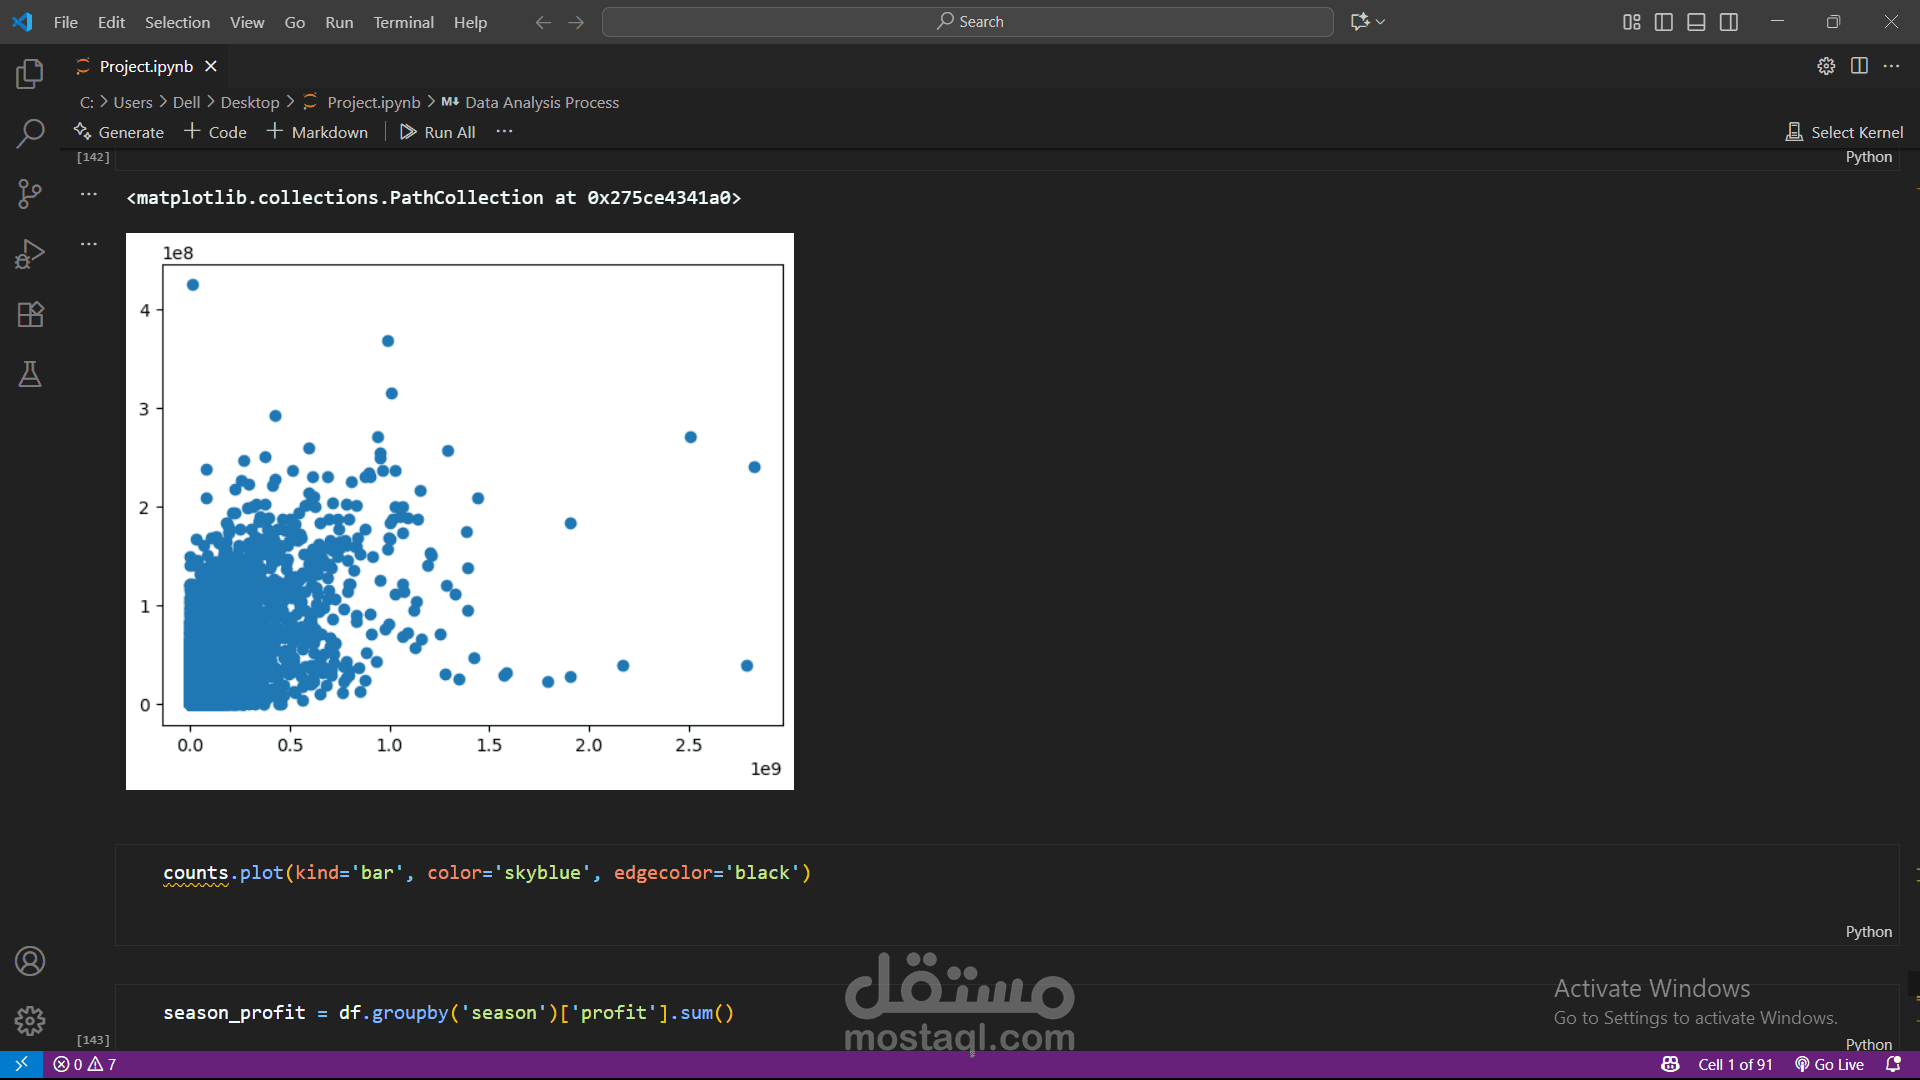The height and width of the screenshot is (1080, 1920).
Task: Open the Search view in activity bar
Action: point(30,133)
